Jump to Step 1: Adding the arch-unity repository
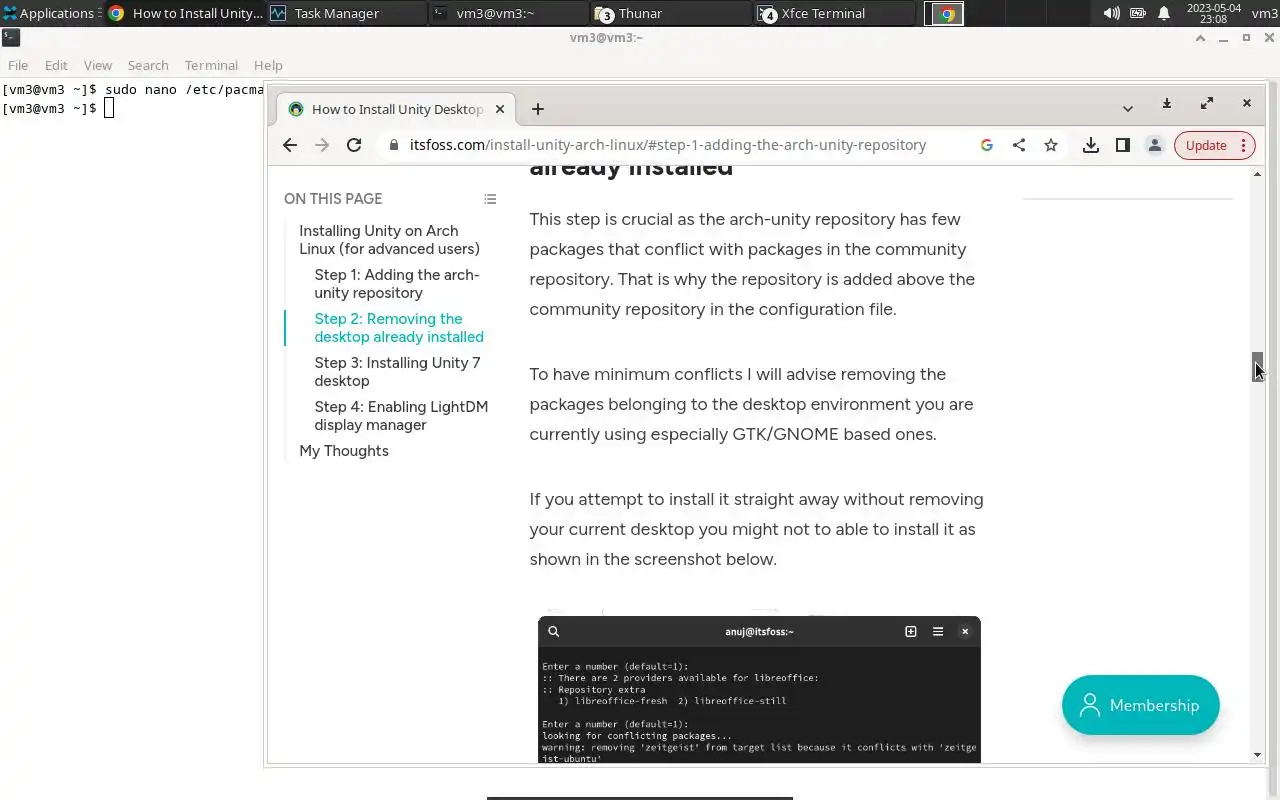This screenshot has height=800, width=1280. pos(397,284)
